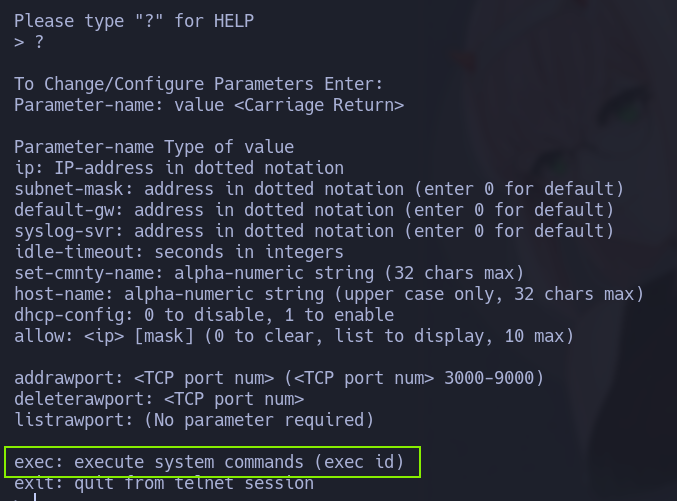Click the addrawport TCP port line
Viewport: 677px width, 501px height.
click(x=279, y=378)
